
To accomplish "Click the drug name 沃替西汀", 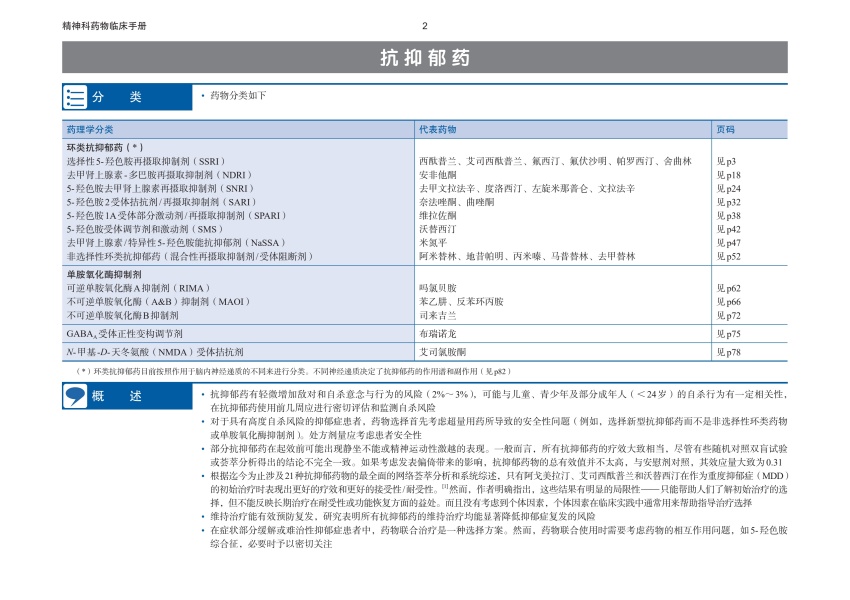I will 437,229.
